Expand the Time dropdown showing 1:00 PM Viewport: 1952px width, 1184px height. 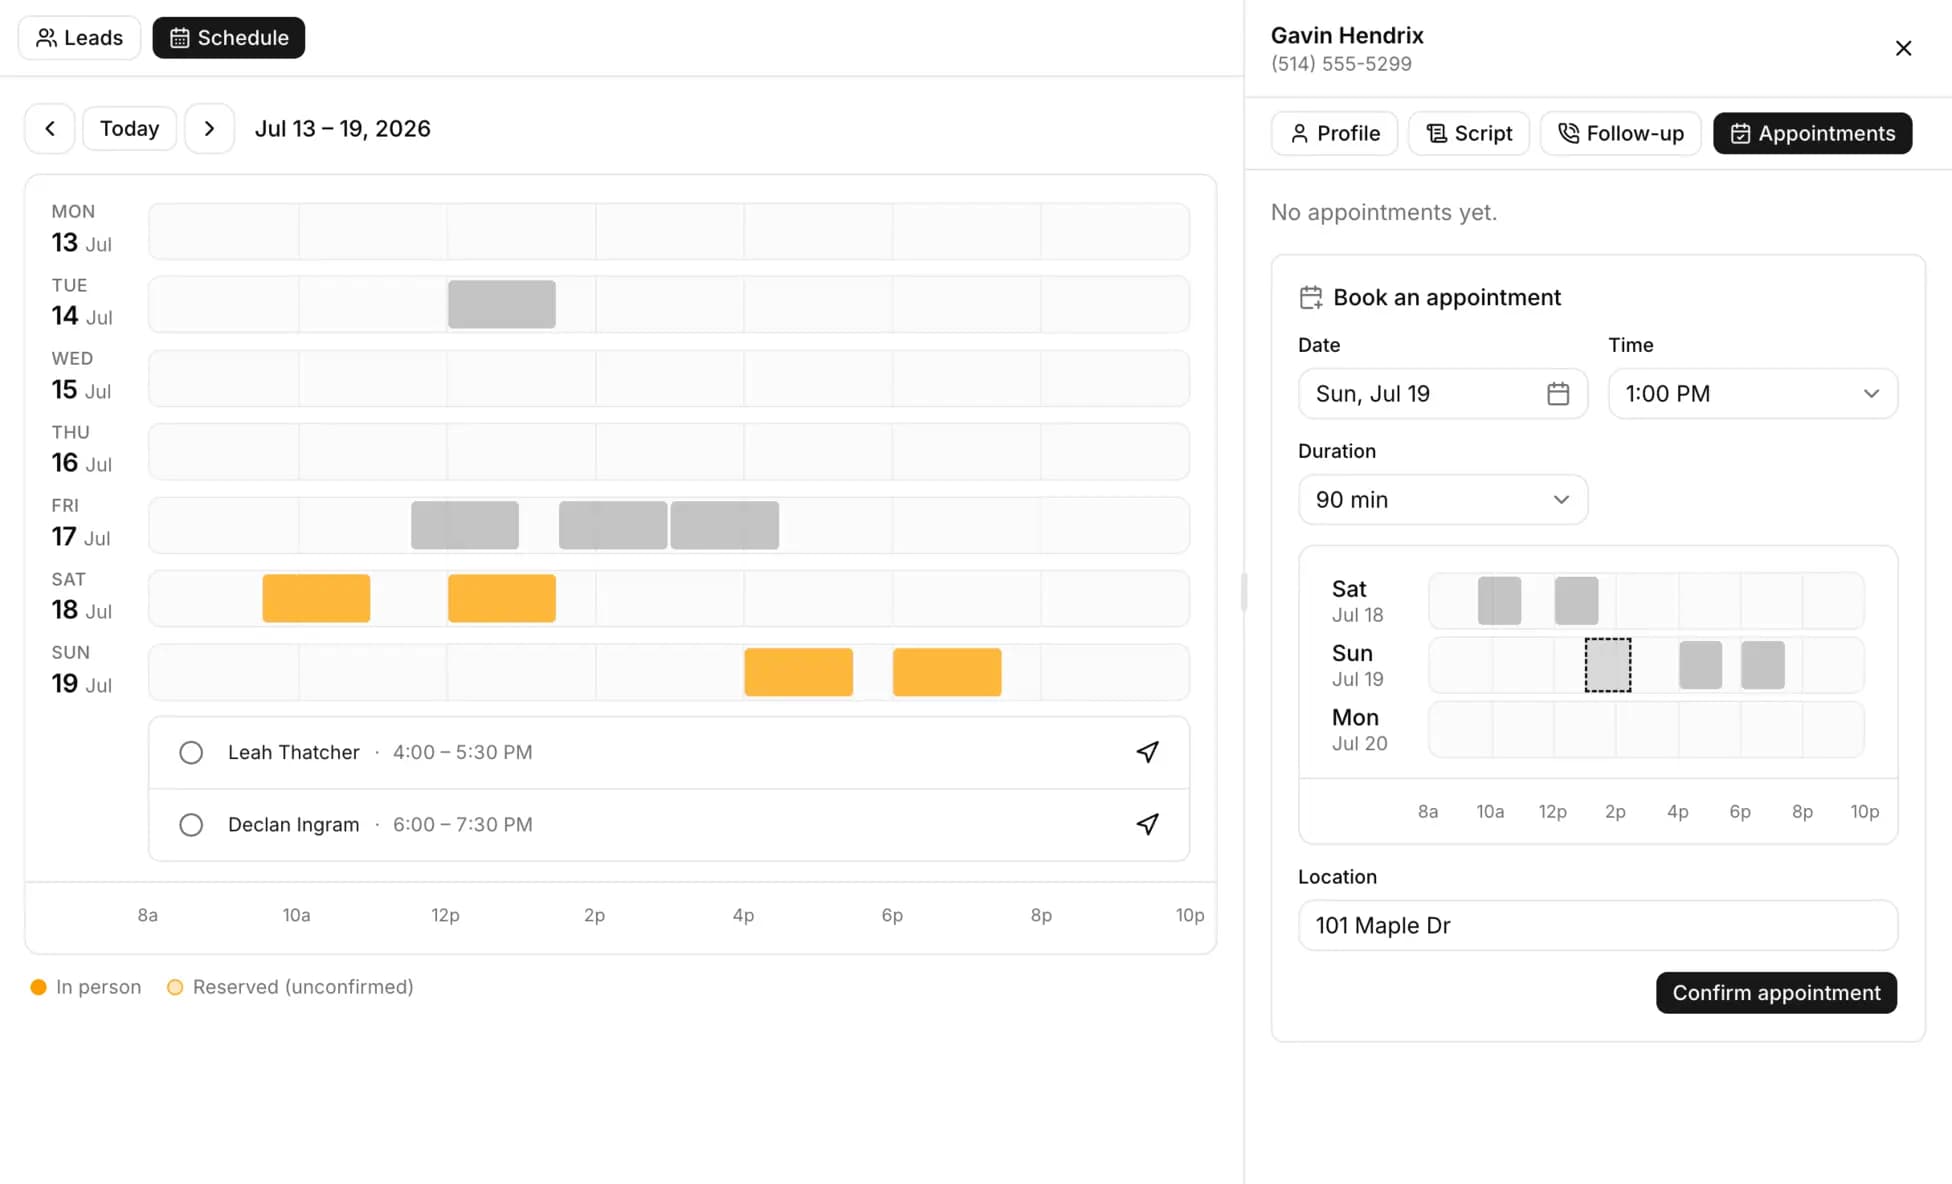click(x=1752, y=394)
